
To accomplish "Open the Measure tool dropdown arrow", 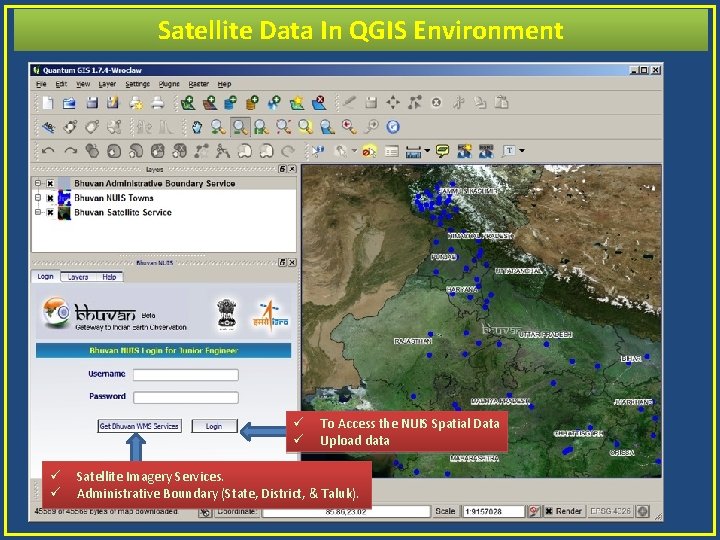I will coord(427,151).
